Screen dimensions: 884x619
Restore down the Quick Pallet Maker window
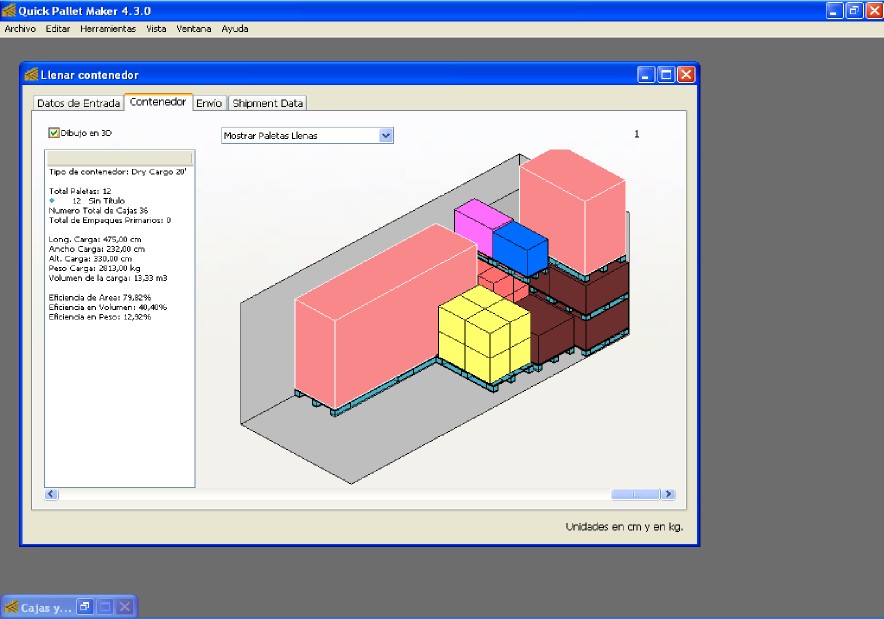(854, 11)
